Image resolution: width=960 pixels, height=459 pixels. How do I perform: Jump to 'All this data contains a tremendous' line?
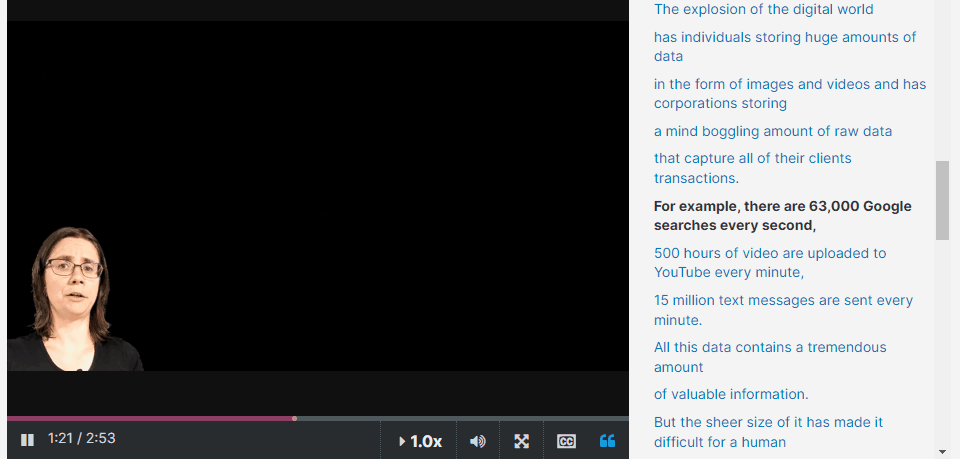click(x=770, y=357)
